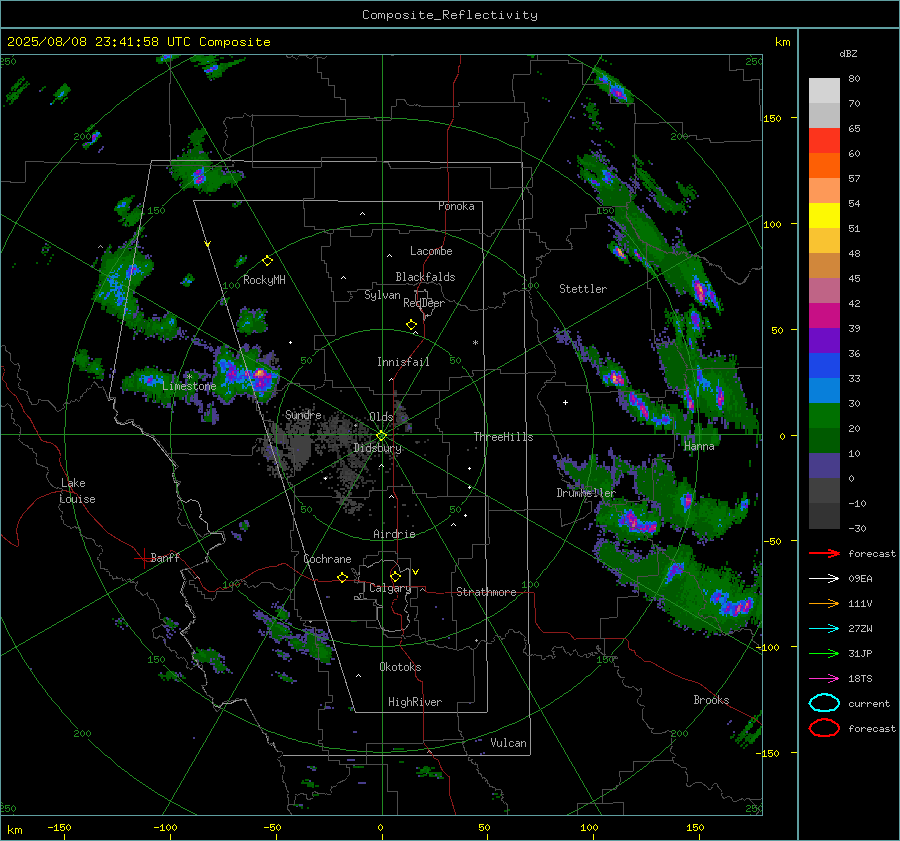Image resolution: width=900 pixels, height=841 pixels.
Task: Click the Lake Louise label
Action: point(77,491)
